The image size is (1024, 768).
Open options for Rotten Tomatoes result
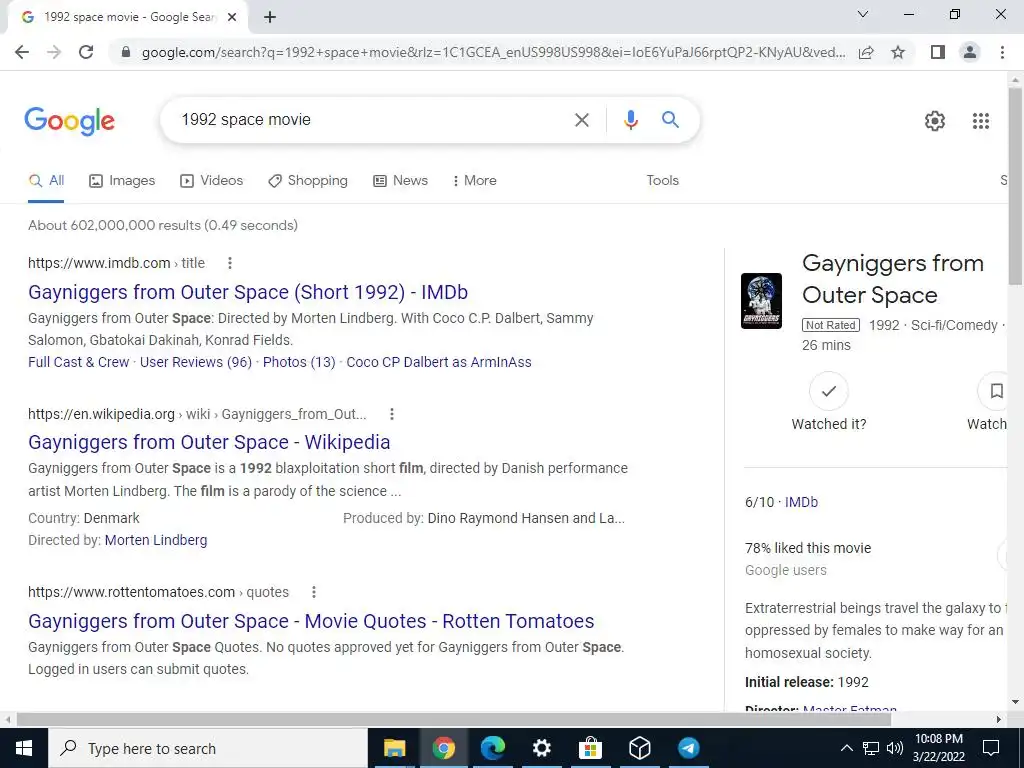pos(313,592)
